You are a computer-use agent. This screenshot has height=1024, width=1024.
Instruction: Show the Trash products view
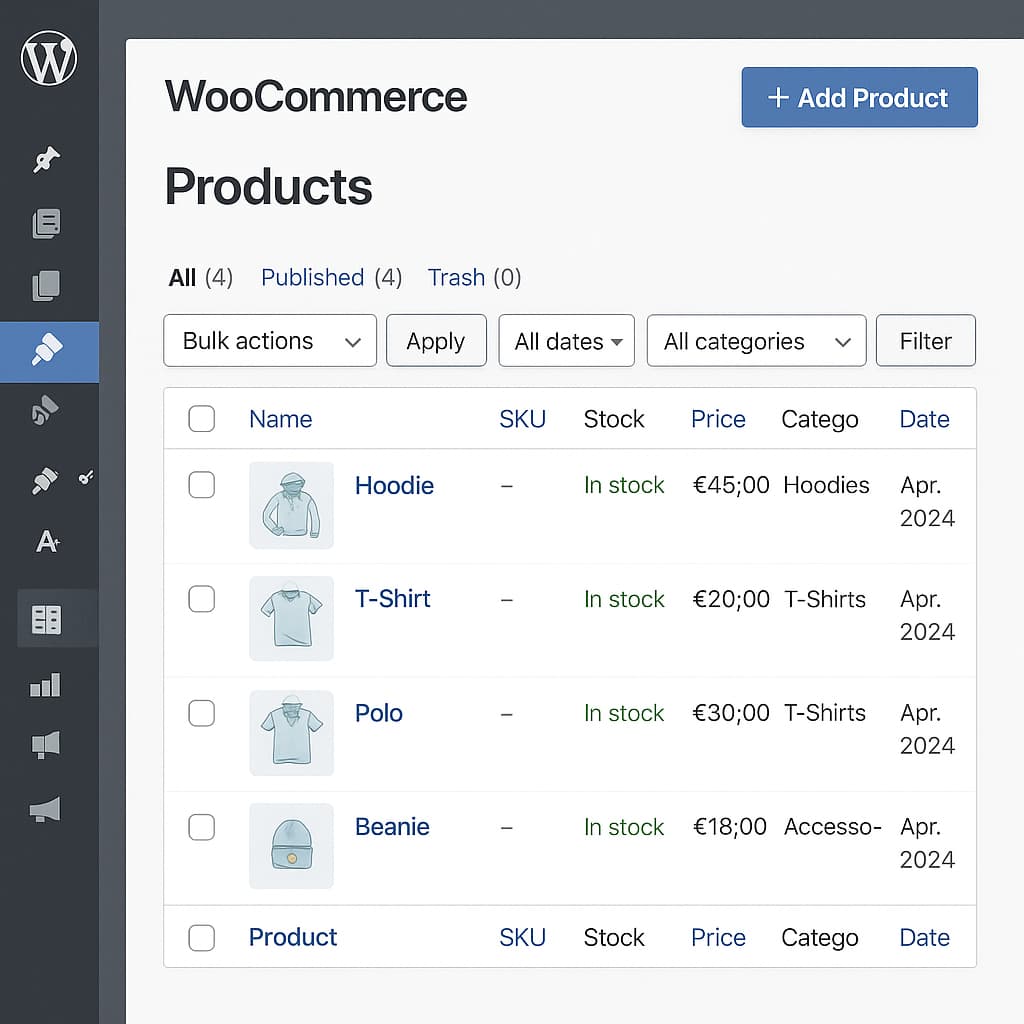(456, 277)
